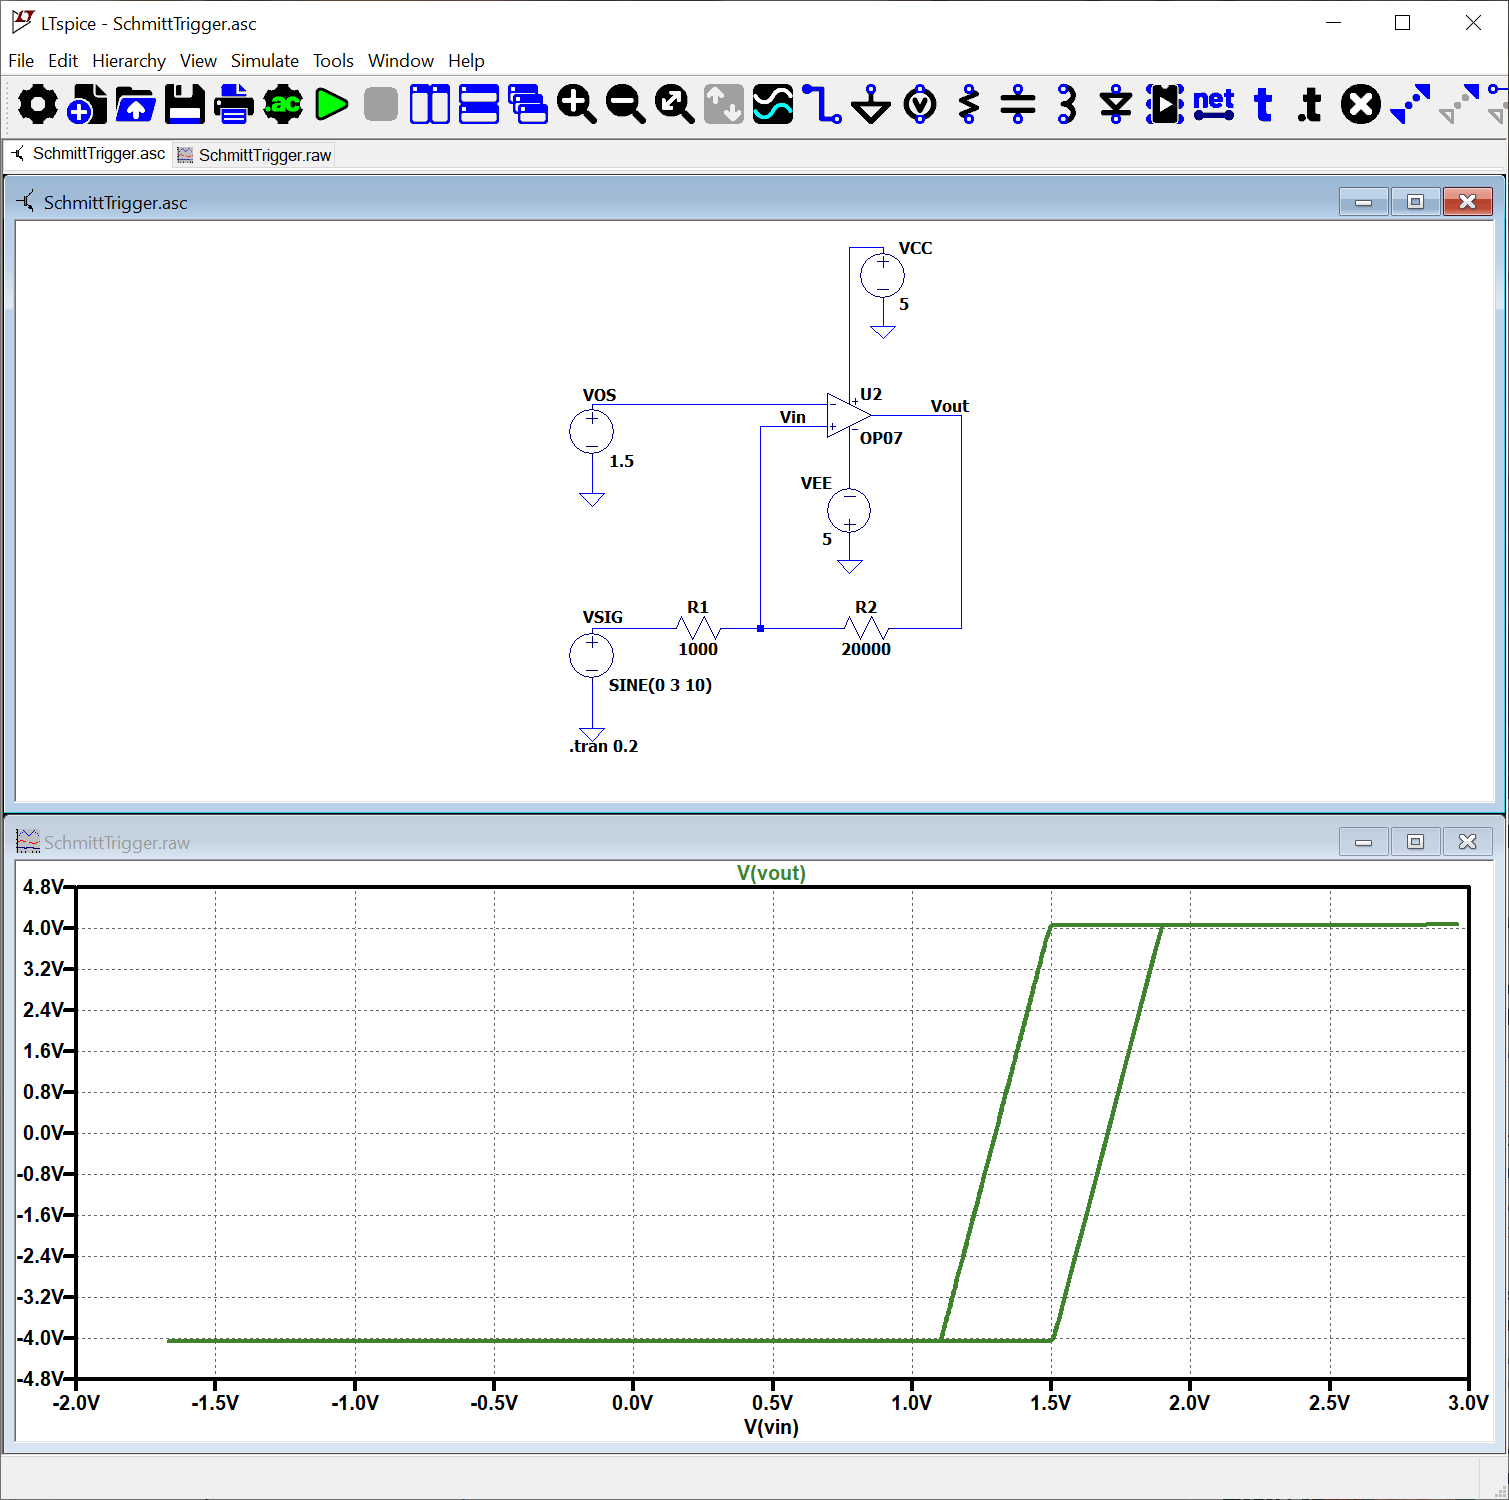The height and width of the screenshot is (1500, 1509).
Task: Open the Hierarchy menu
Action: [128, 61]
